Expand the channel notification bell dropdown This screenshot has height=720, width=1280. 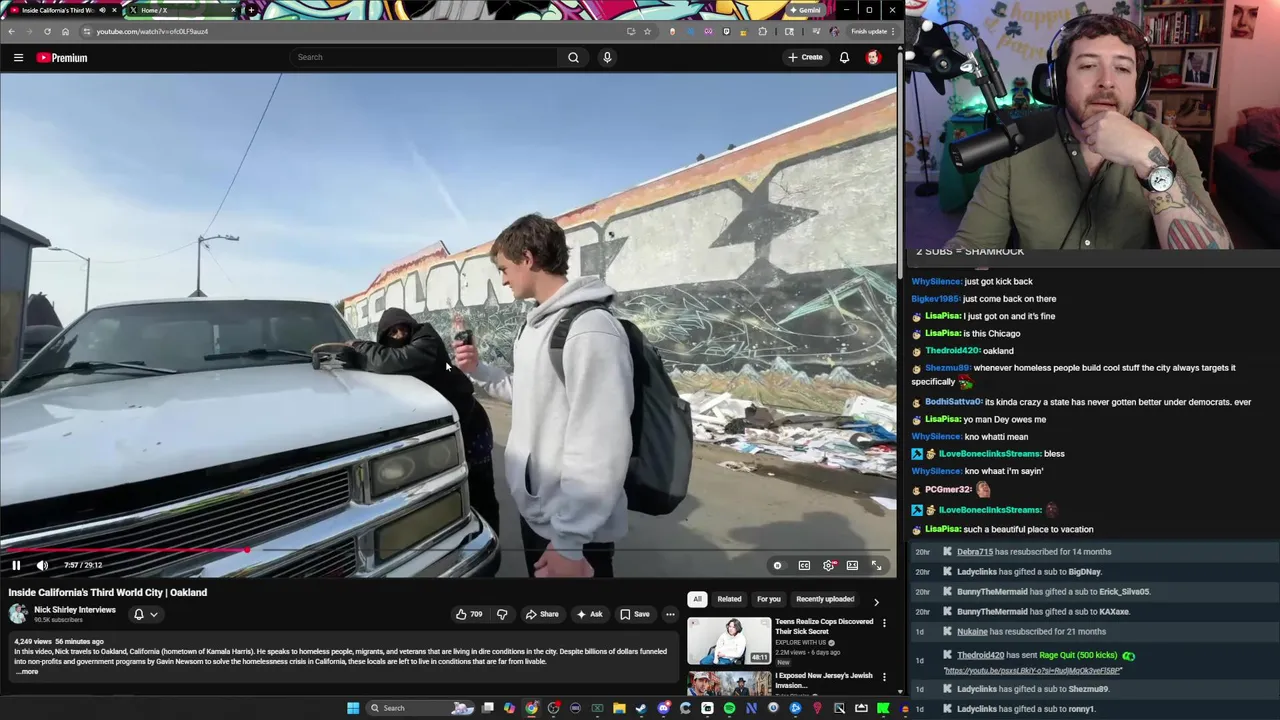tap(145, 614)
